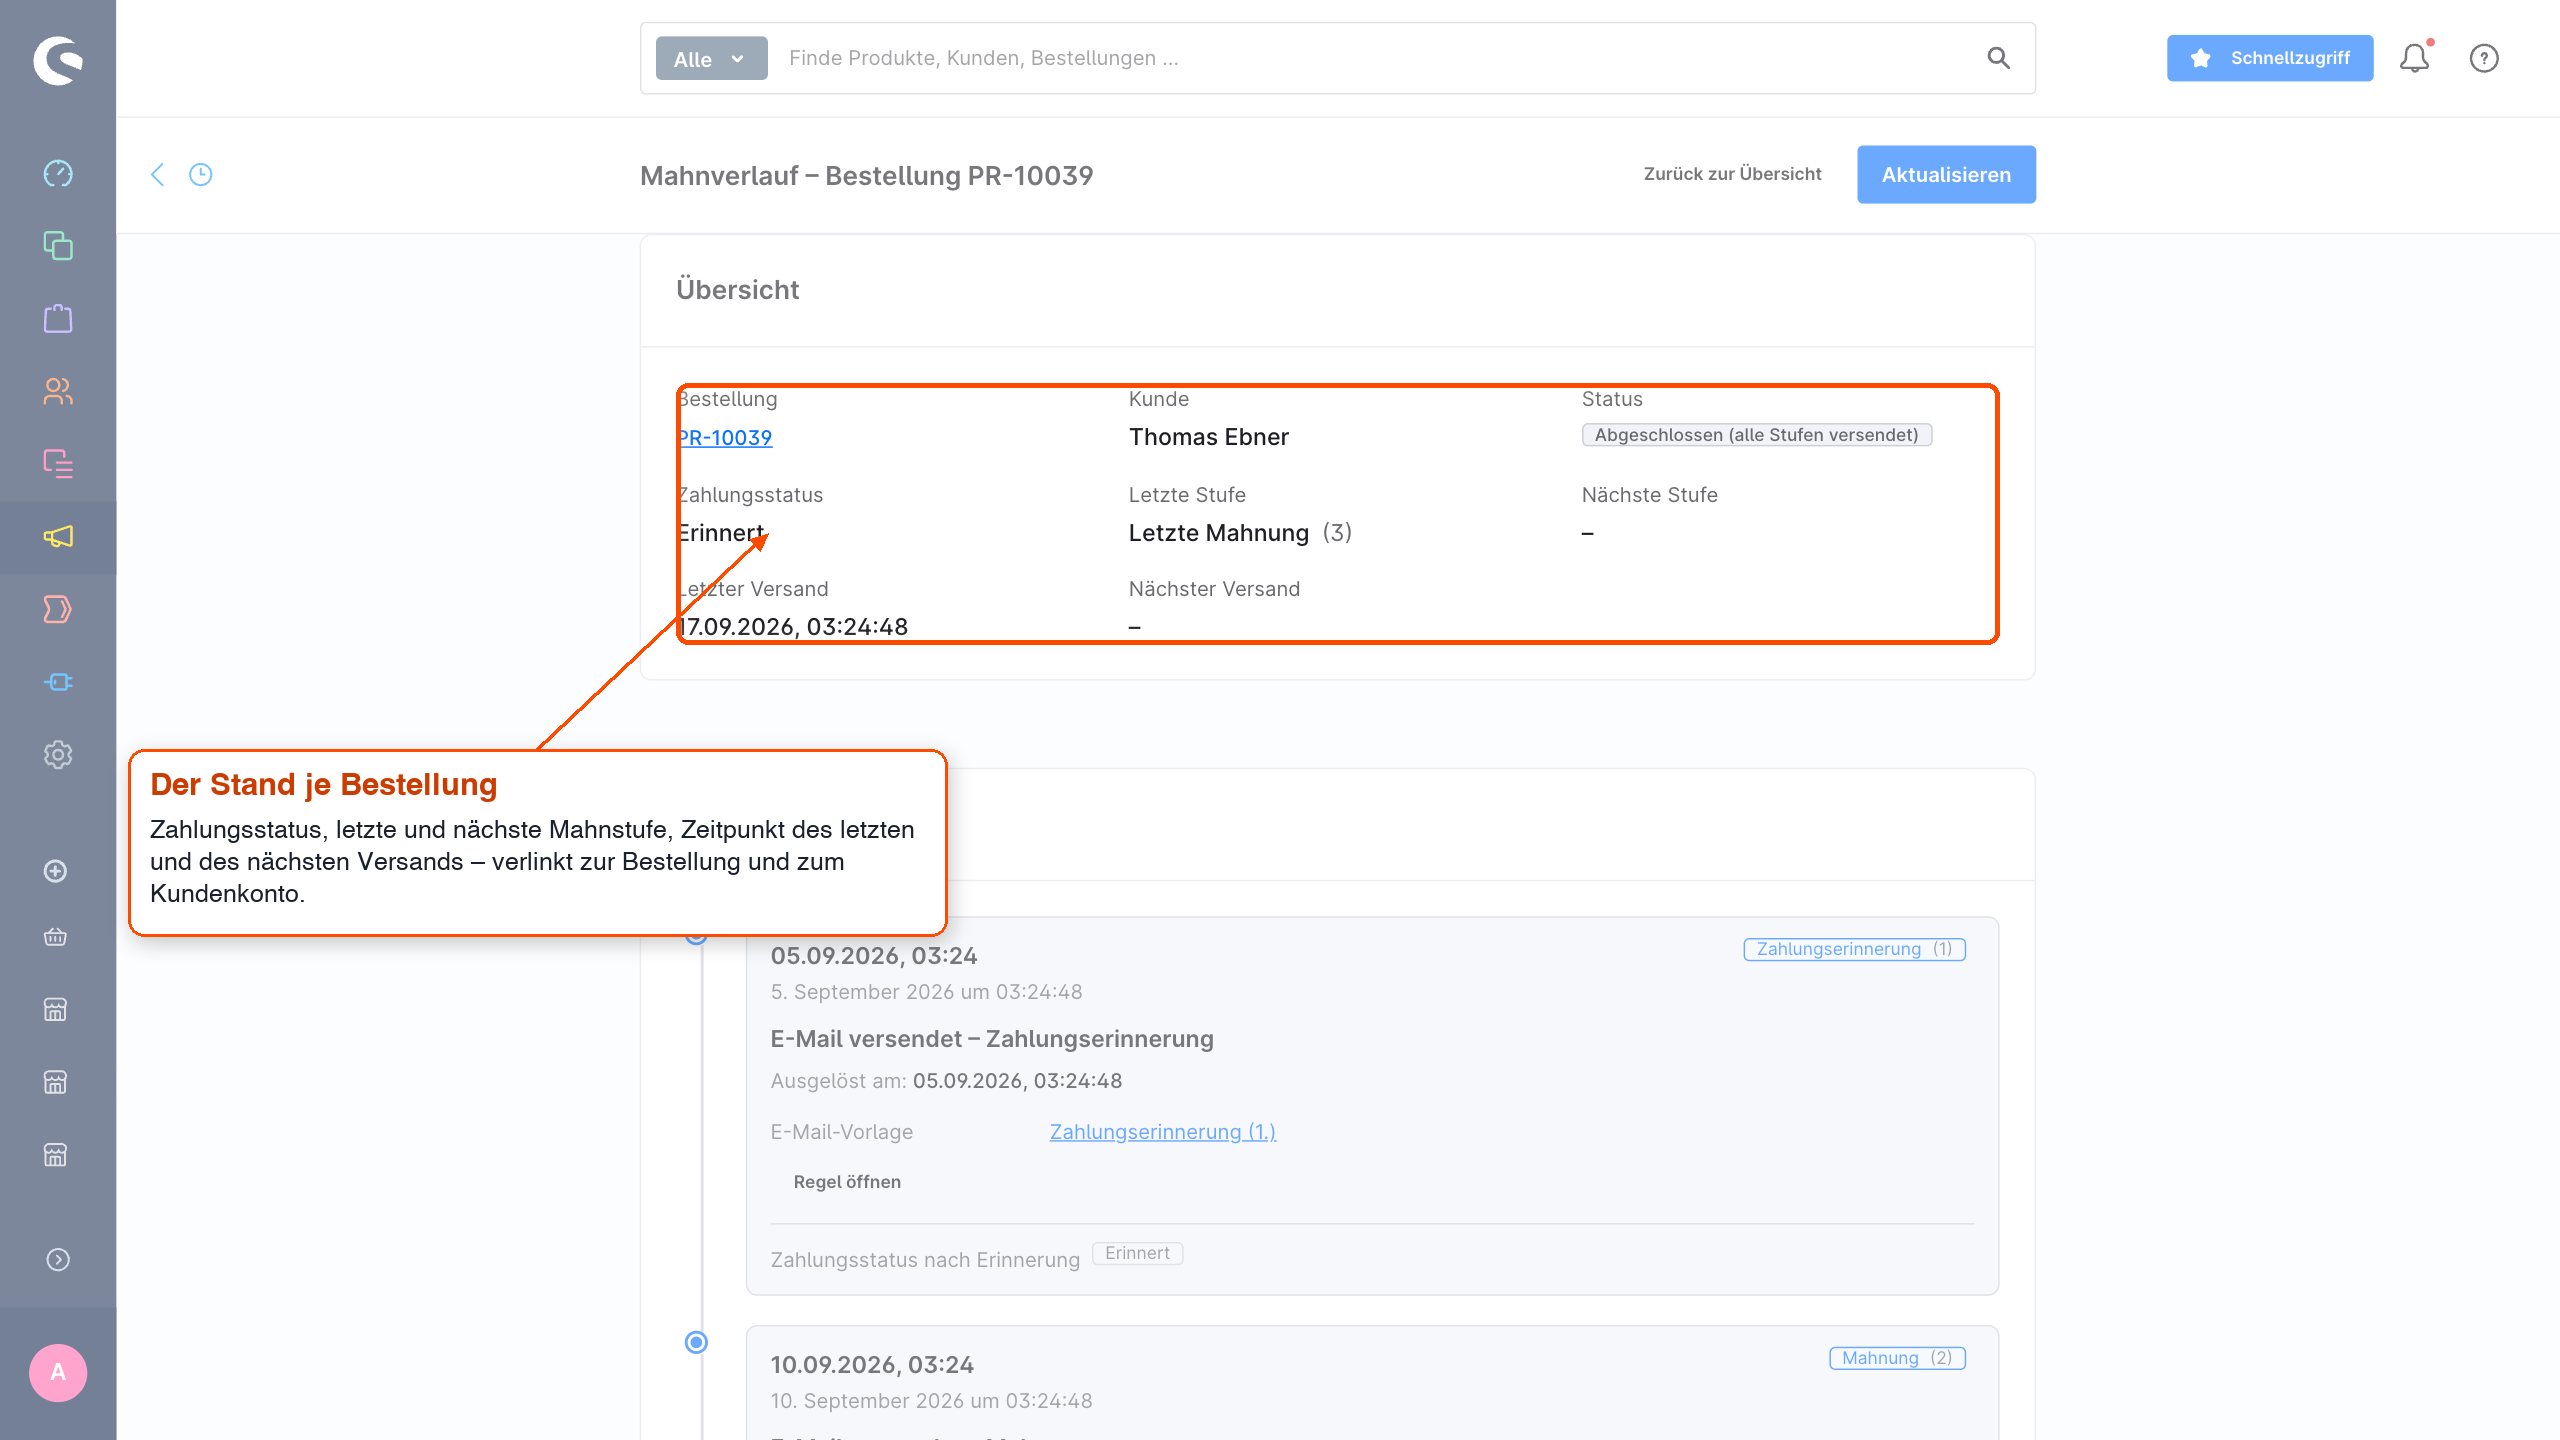Image resolution: width=2560 pixels, height=1440 pixels.
Task: Open the basket sales channel icon
Action: click(x=56, y=937)
